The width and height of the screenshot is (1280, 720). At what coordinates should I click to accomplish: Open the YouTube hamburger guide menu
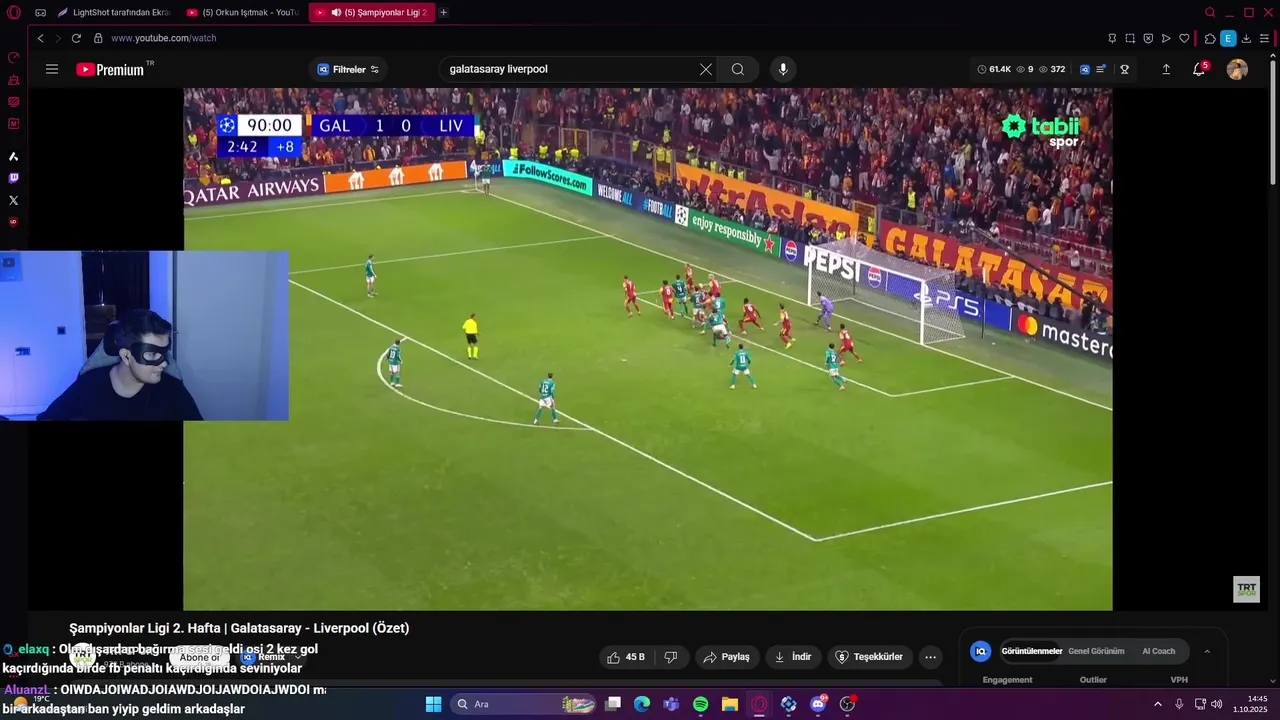(x=52, y=69)
